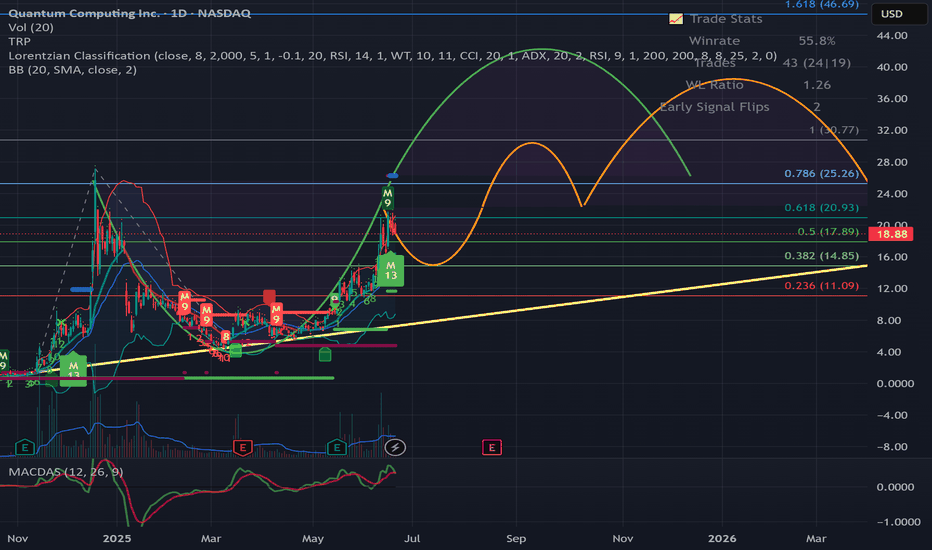Click the 2025 label on time axis

tap(116, 539)
